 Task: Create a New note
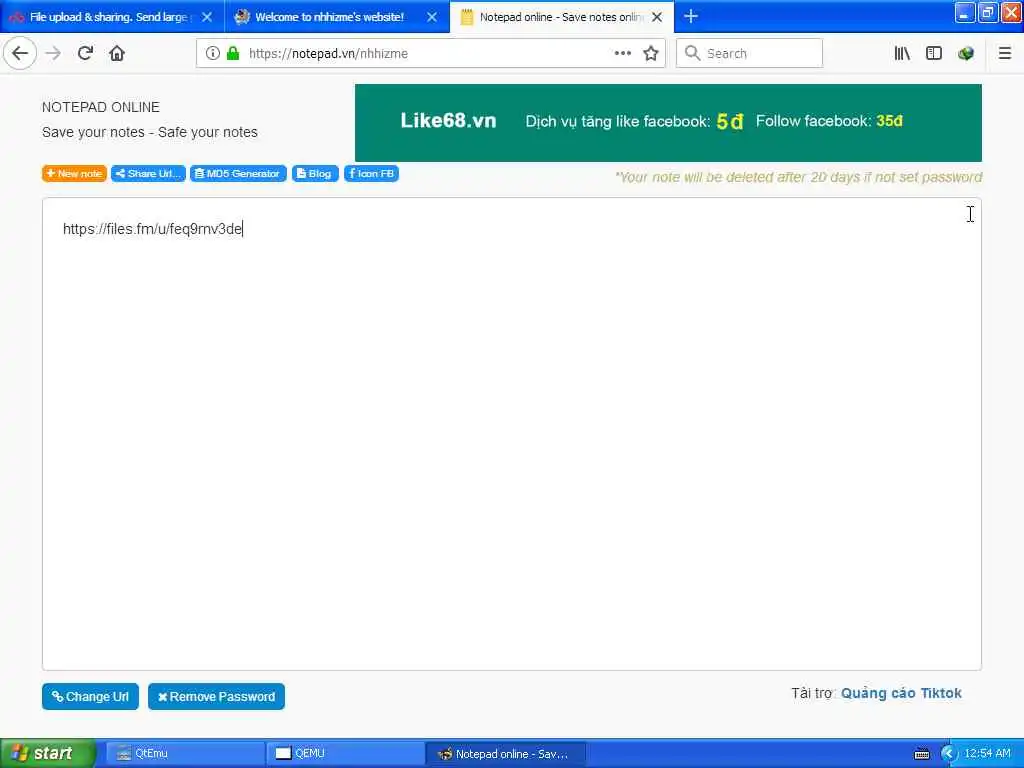pyautogui.click(x=74, y=173)
